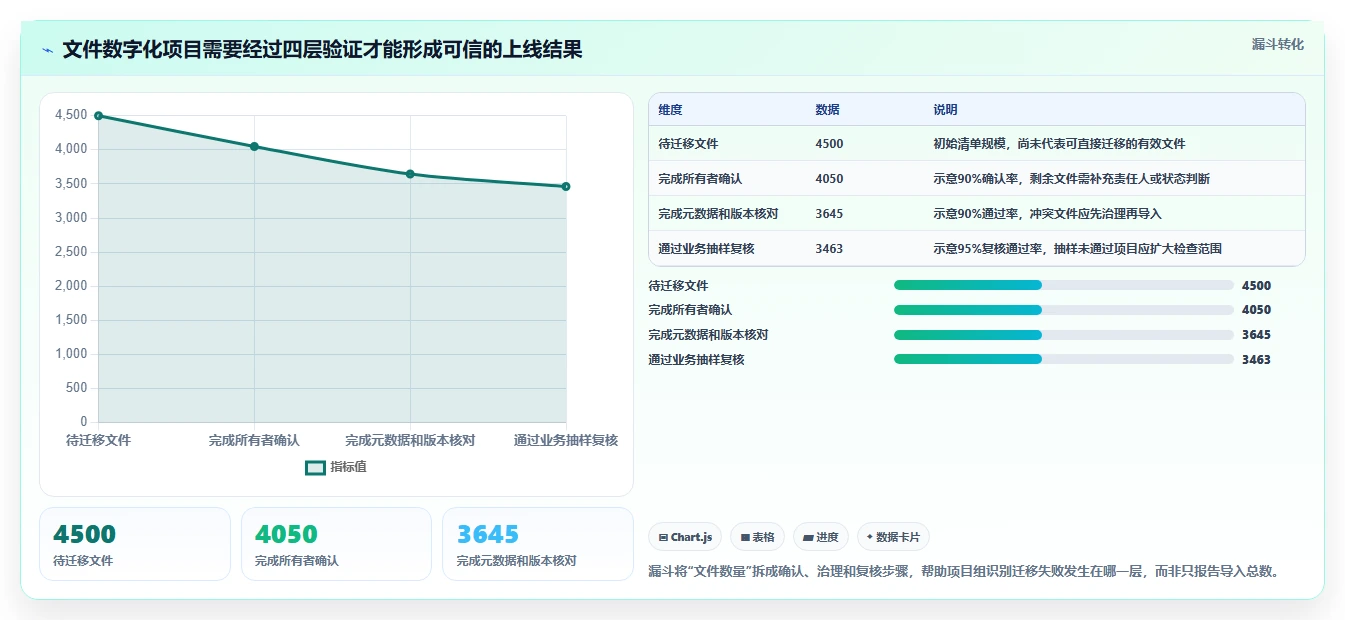Click the 数据 column header
Screen dimensions: 1345x620
click(827, 110)
